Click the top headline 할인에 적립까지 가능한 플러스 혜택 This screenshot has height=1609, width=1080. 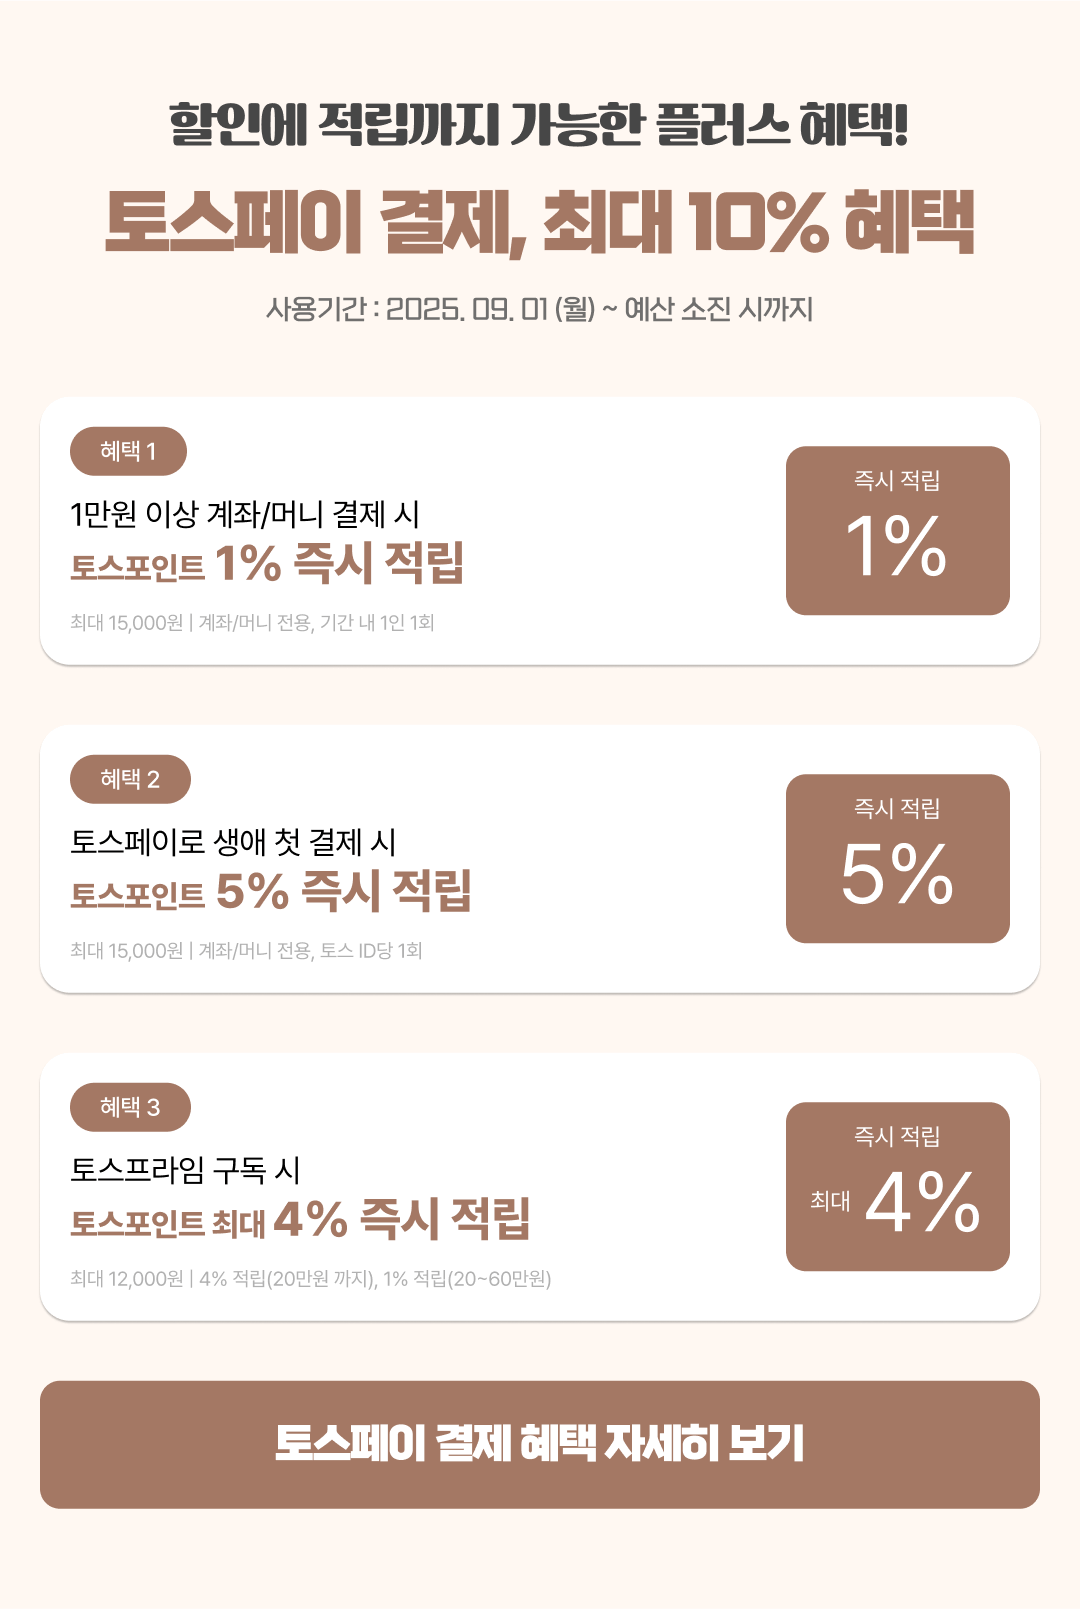pyautogui.click(x=539, y=125)
